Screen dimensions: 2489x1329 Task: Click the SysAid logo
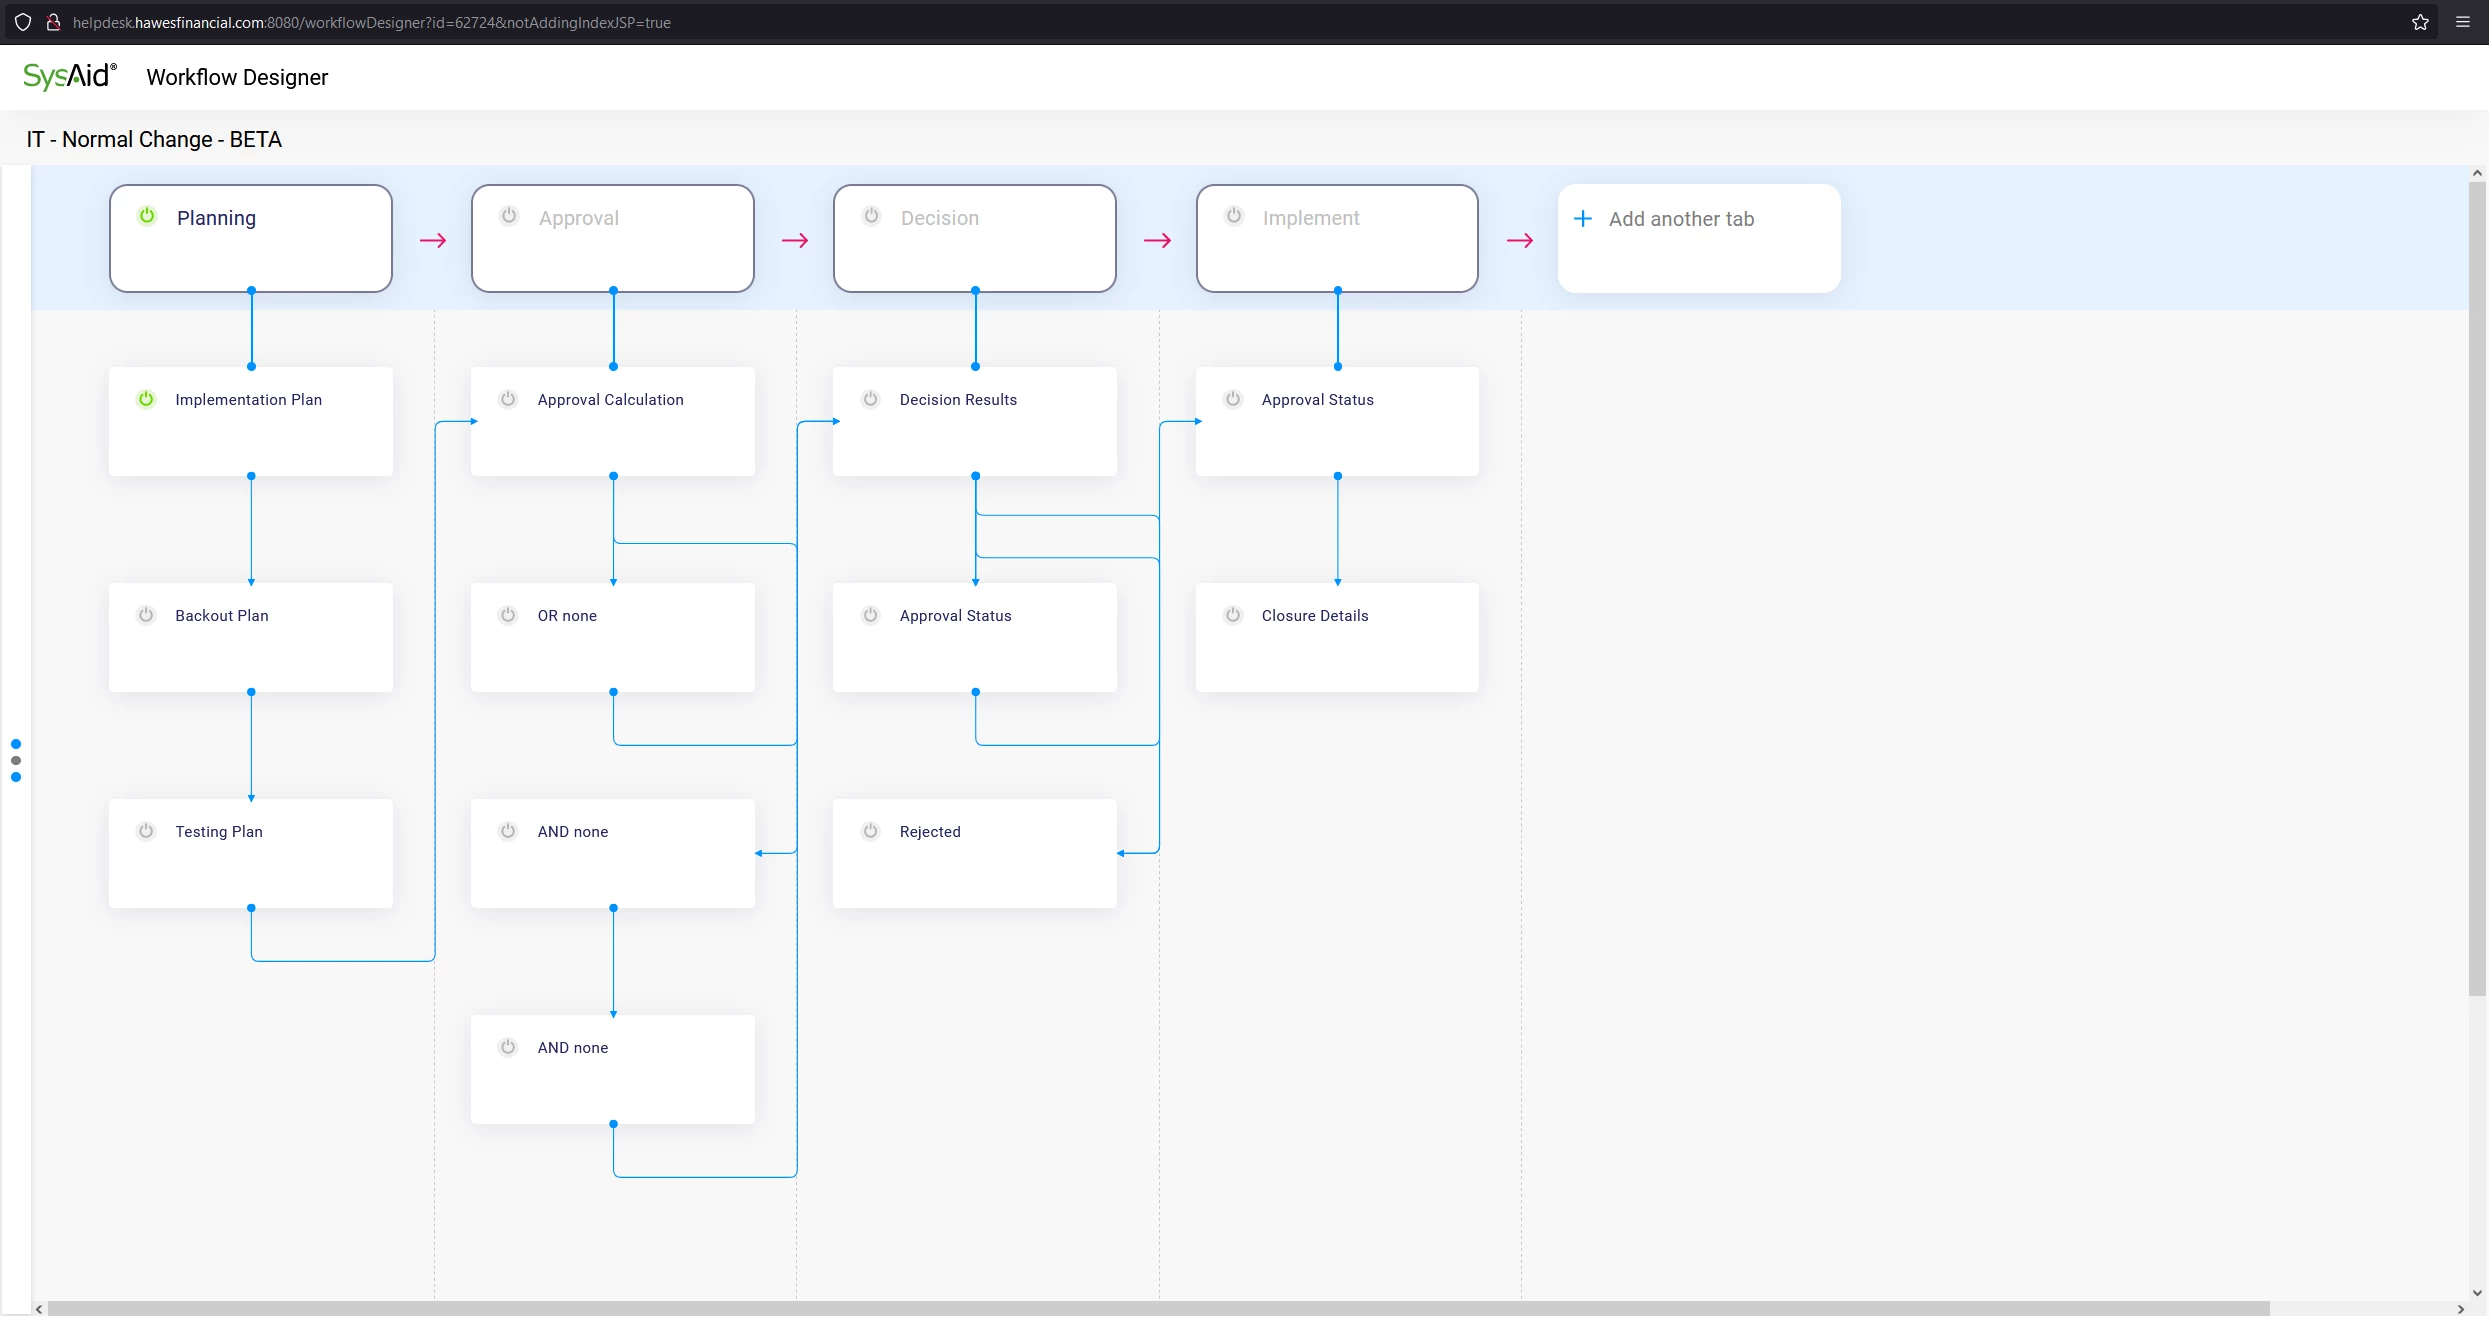click(x=68, y=76)
